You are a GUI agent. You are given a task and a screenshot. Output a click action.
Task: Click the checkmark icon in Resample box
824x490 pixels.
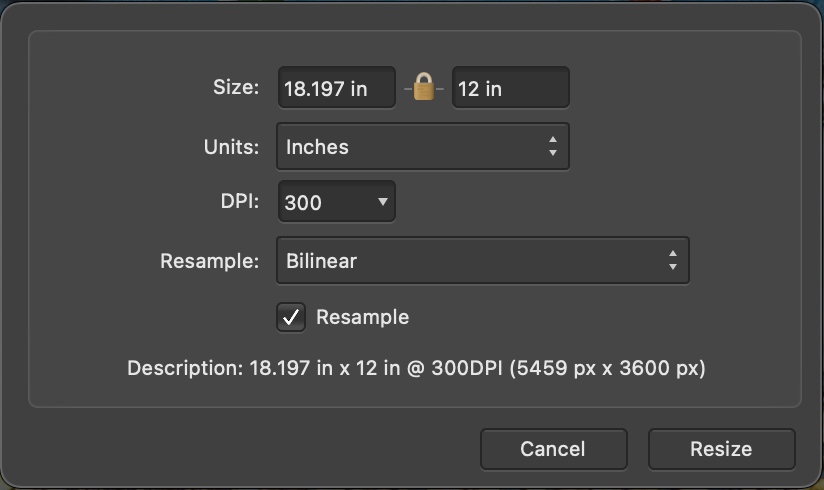point(291,317)
